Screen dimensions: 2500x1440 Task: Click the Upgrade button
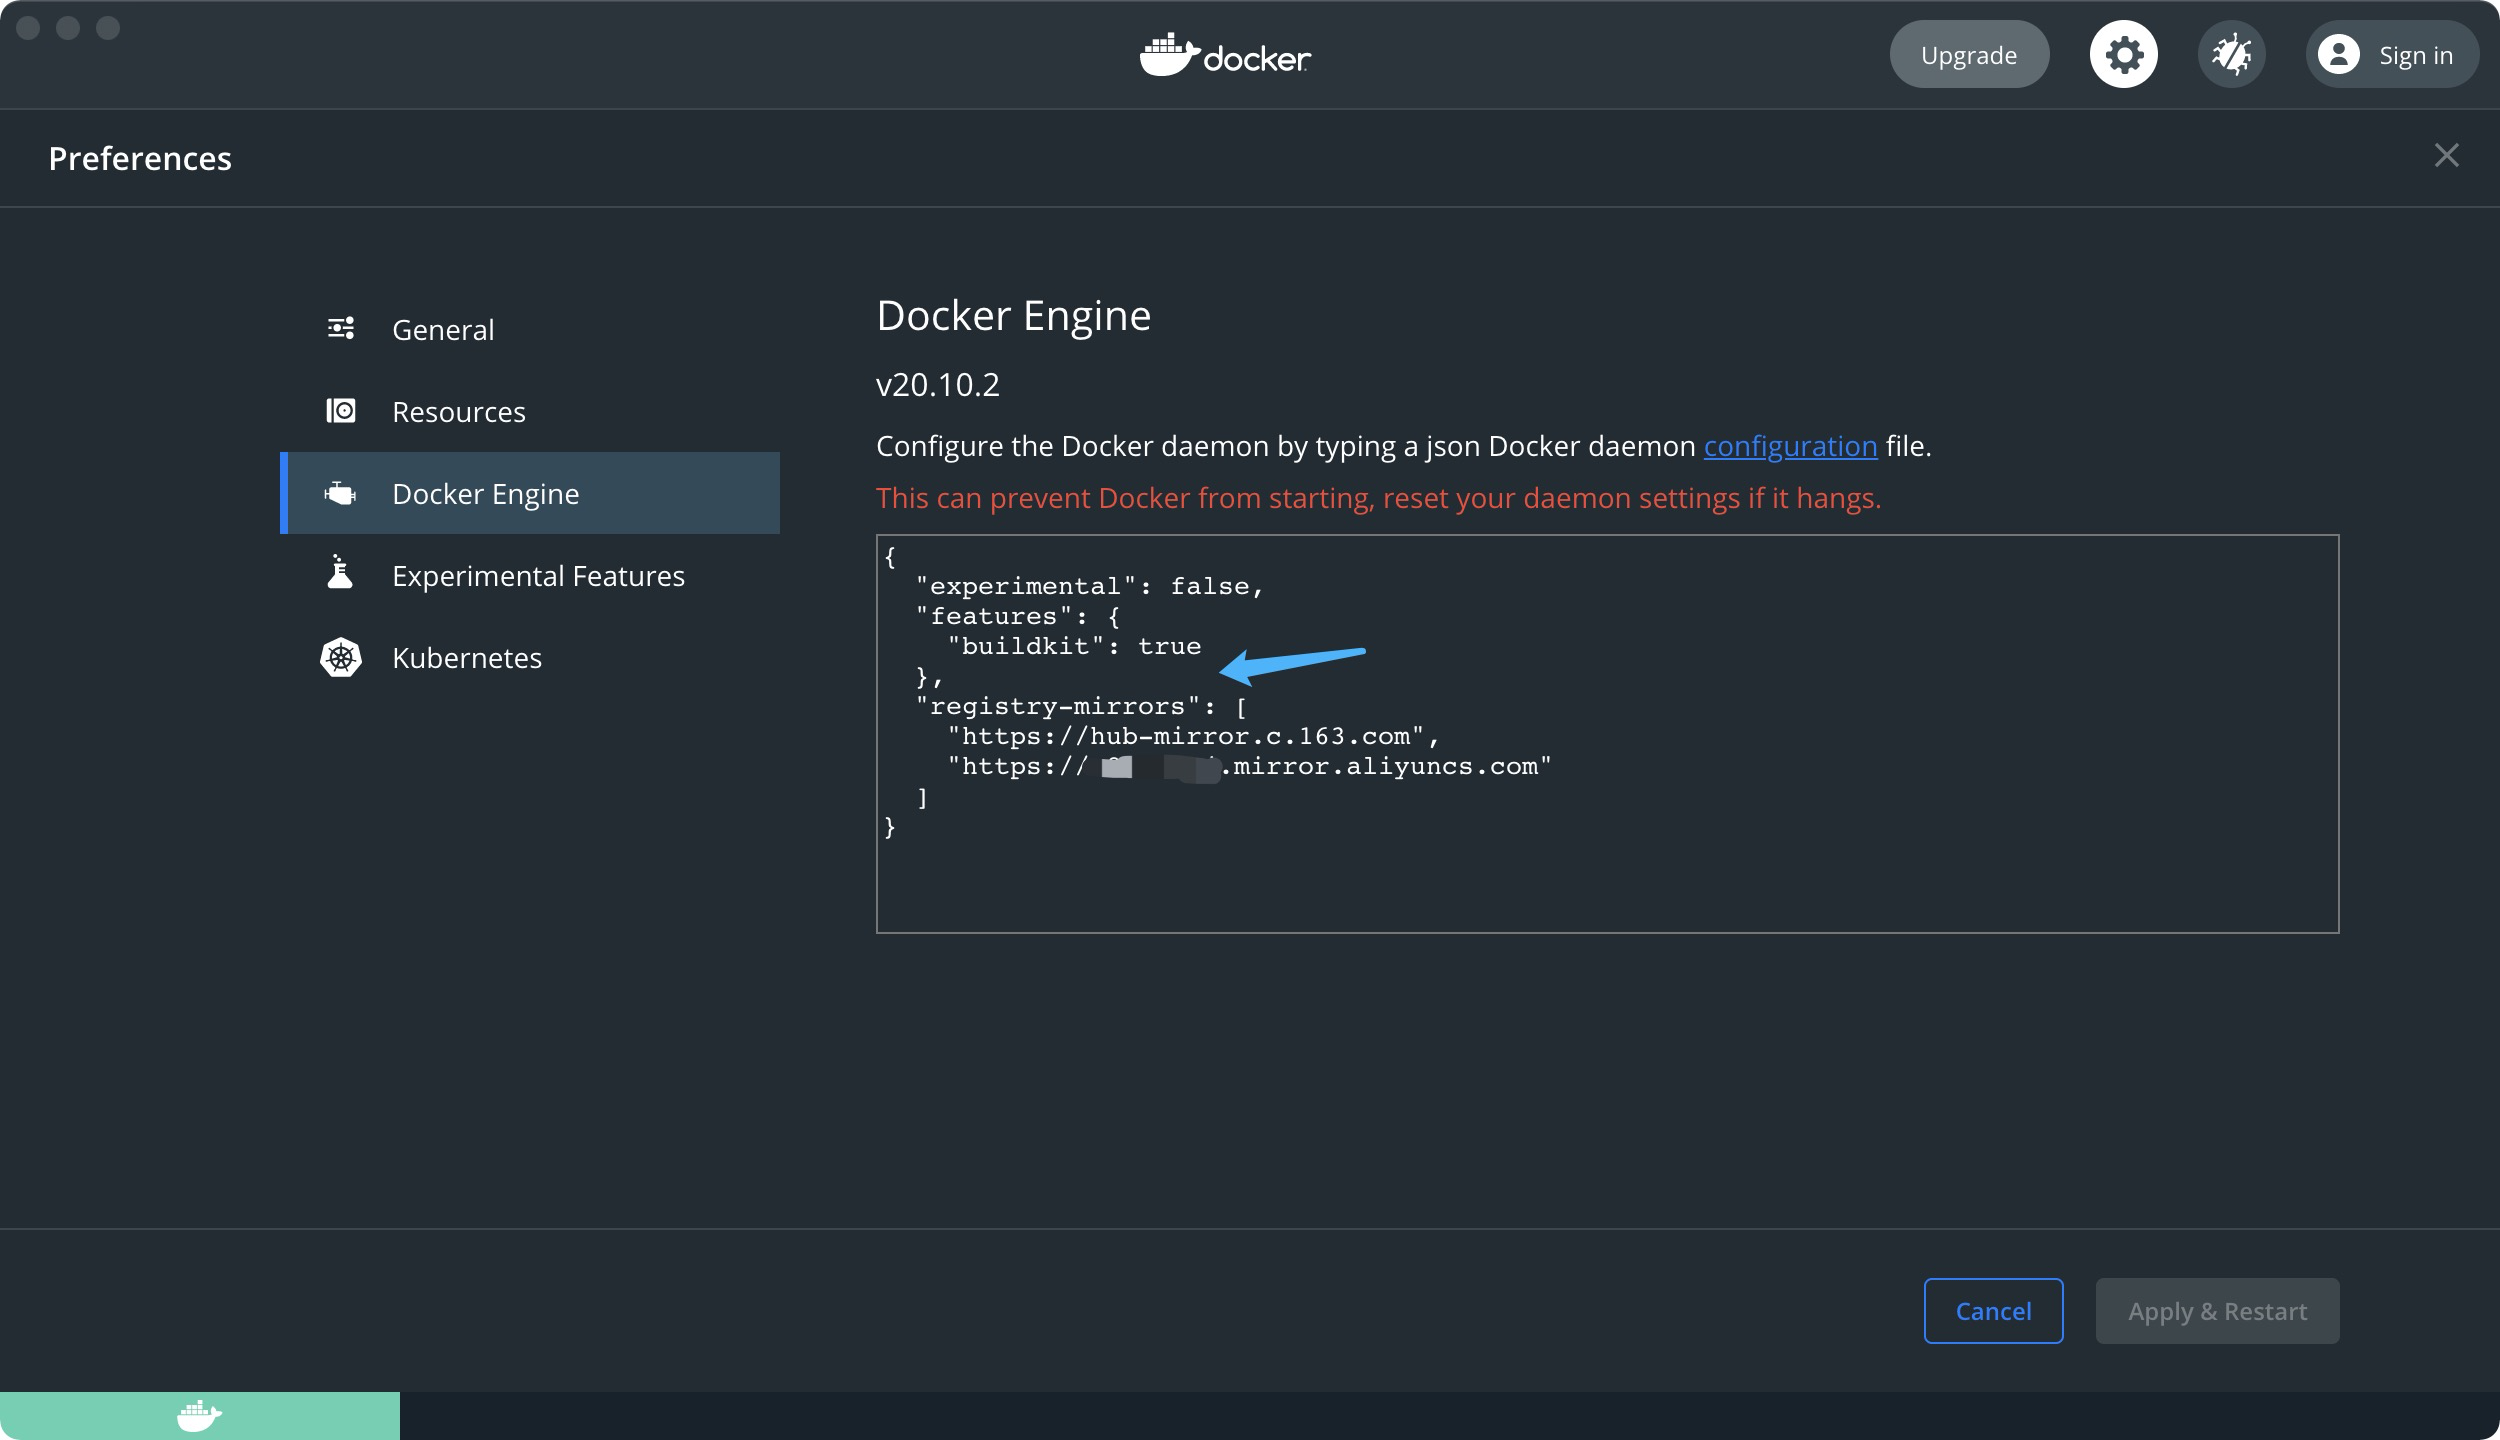pyautogui.click(x=1969, y=54)
